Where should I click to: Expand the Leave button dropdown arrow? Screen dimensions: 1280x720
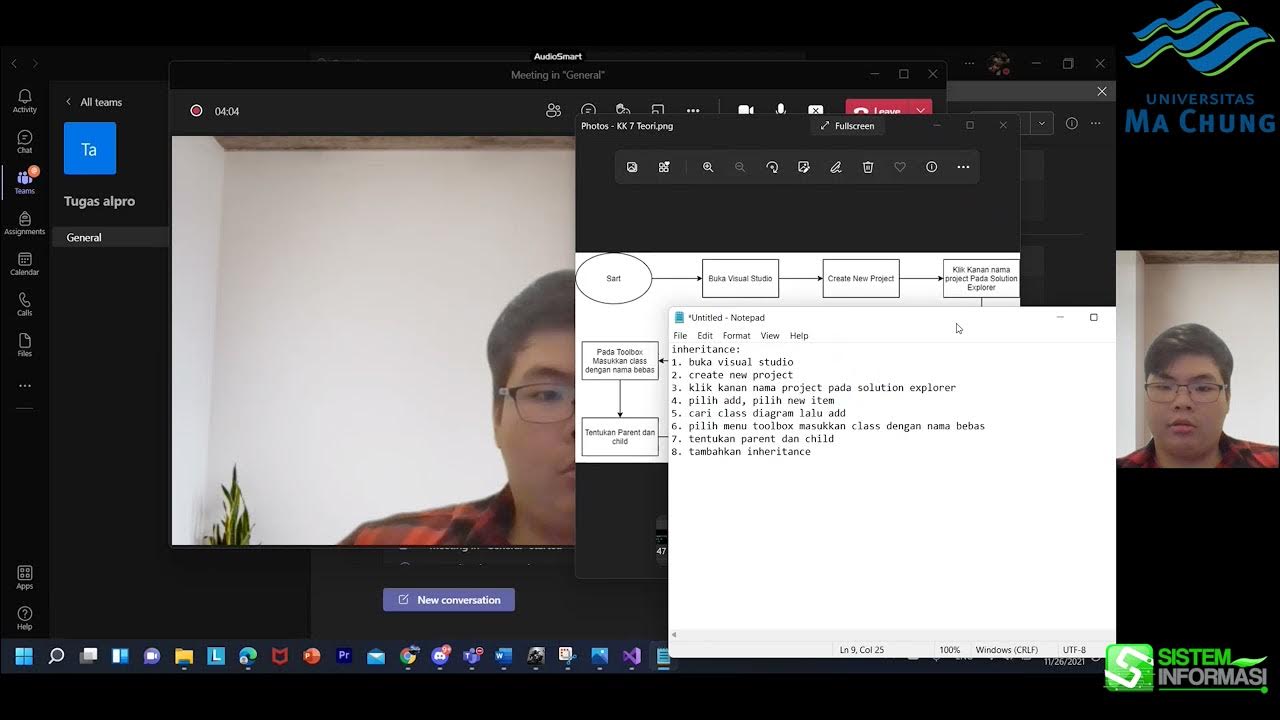(921, 111)
